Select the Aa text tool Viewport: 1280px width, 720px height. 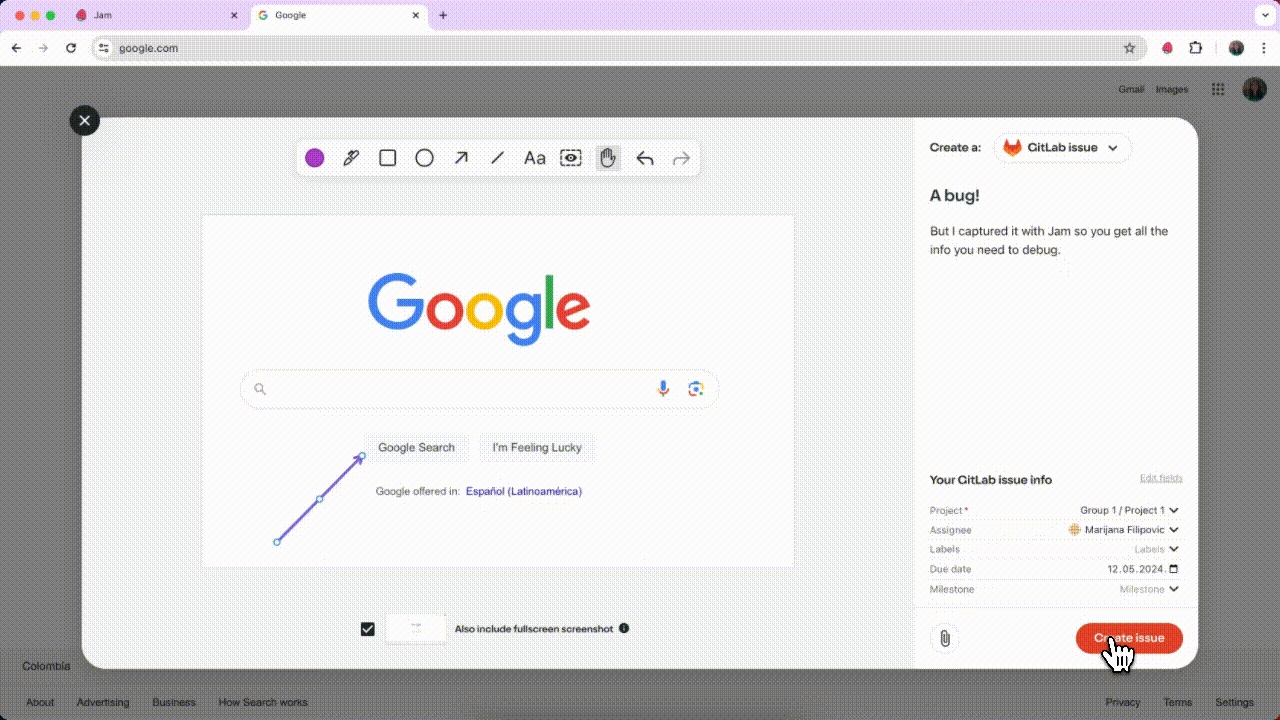tap(535, 158)
